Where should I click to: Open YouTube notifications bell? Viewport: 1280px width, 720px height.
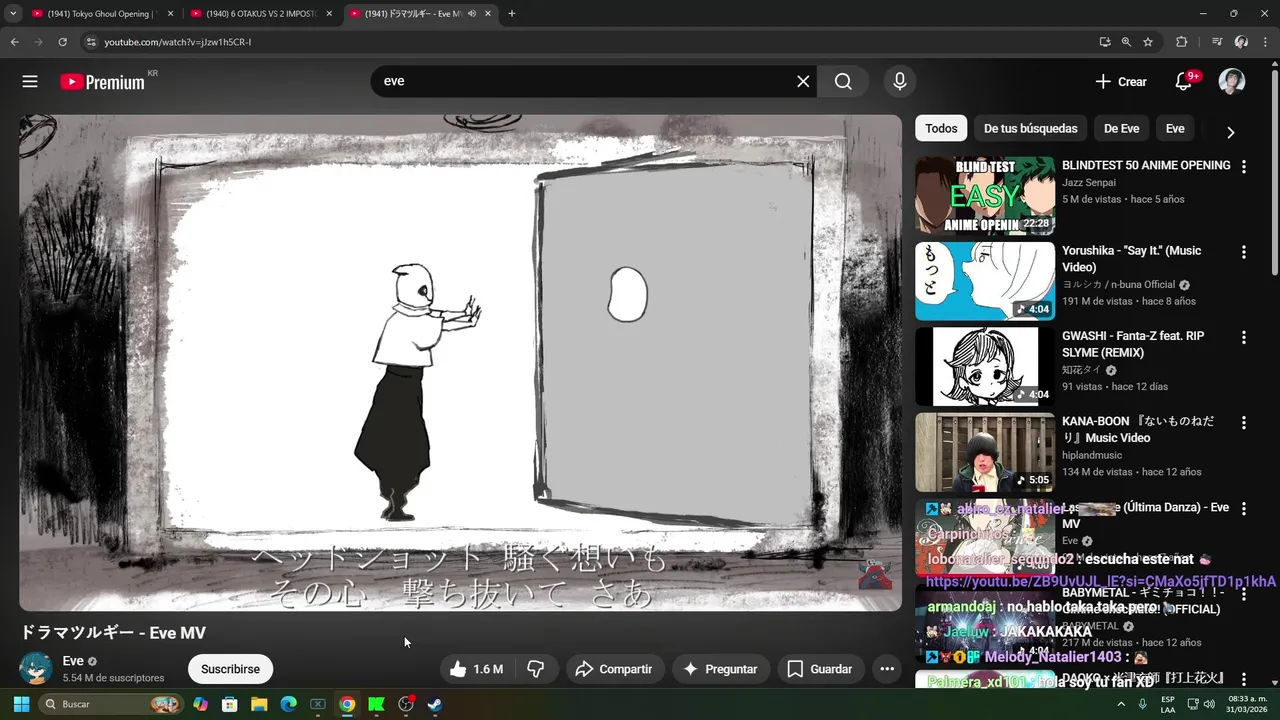point(1183,82)
